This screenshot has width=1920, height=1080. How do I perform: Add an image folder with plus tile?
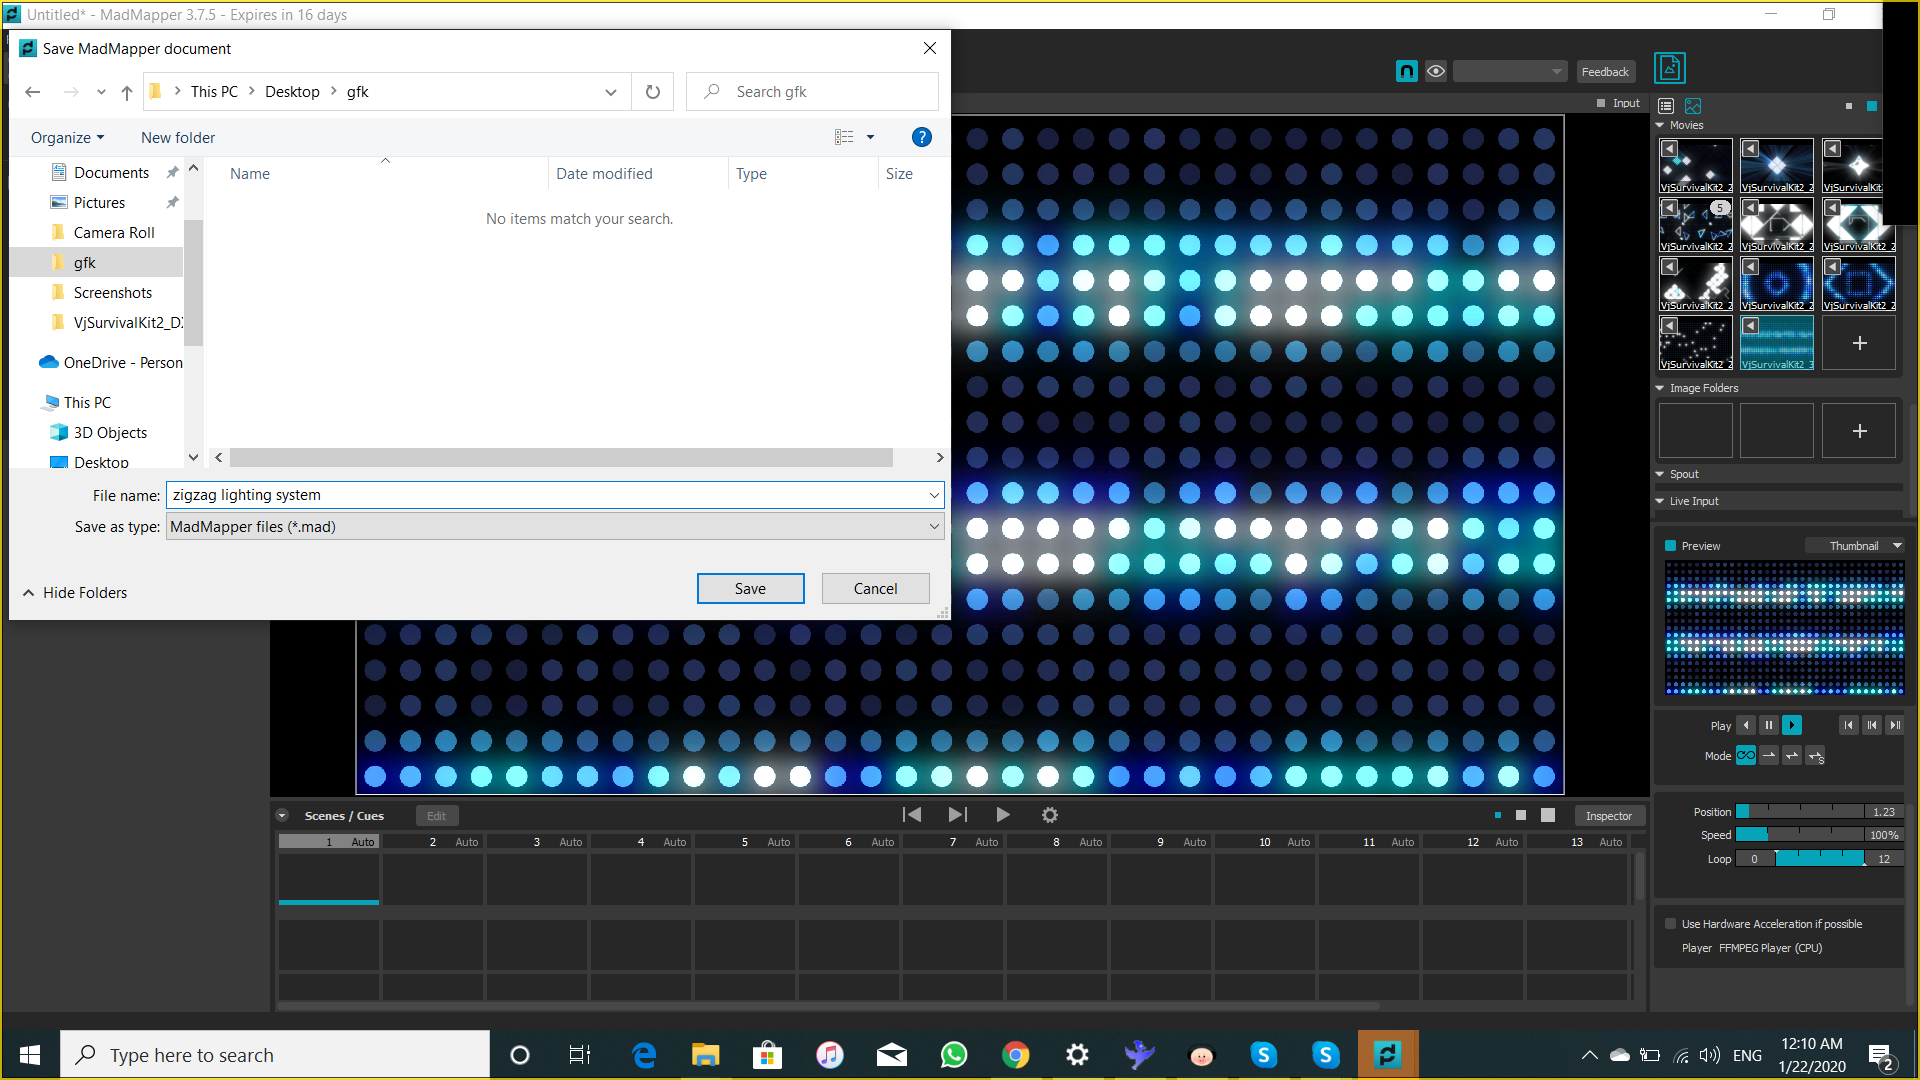pos(1859,431)
